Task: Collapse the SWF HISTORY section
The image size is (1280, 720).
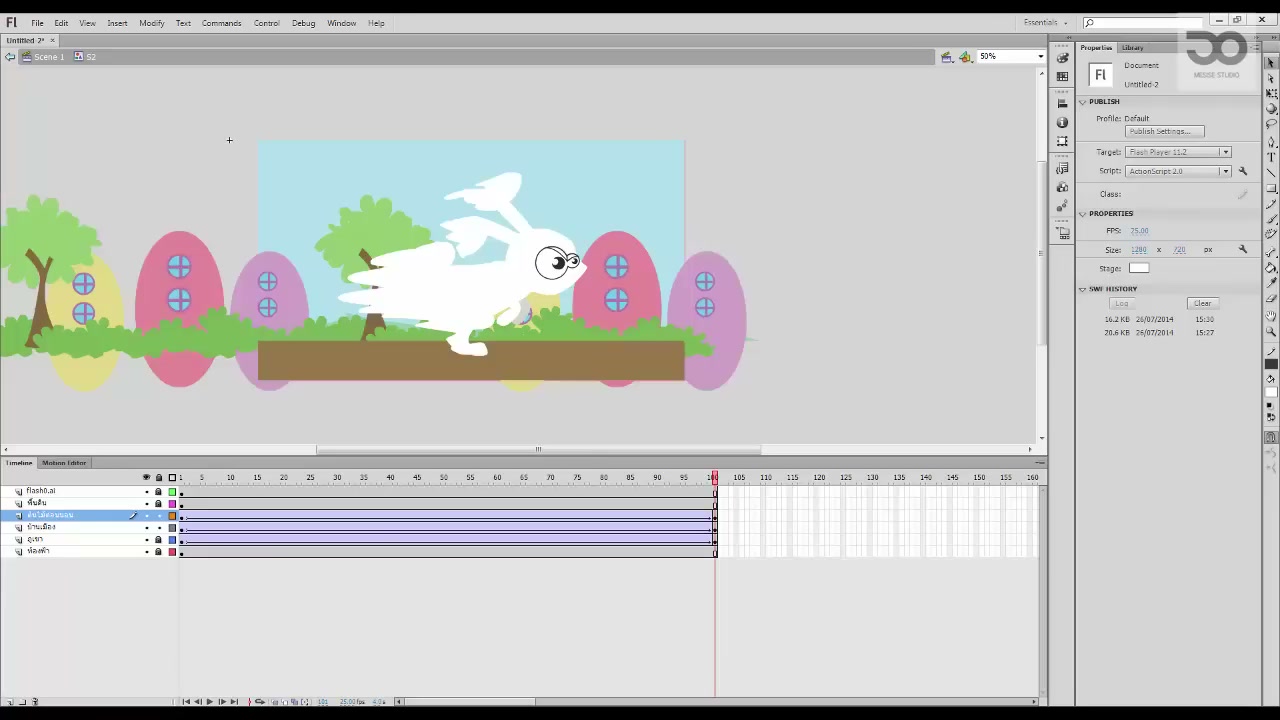Action: 1082,289
